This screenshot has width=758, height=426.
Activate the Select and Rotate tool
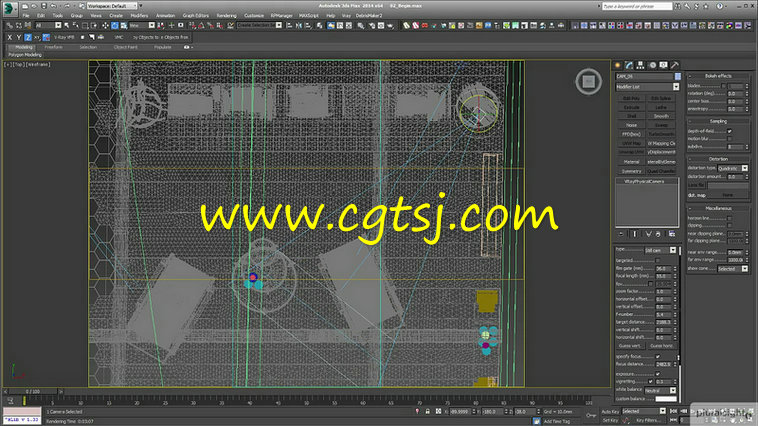point(115,25)
